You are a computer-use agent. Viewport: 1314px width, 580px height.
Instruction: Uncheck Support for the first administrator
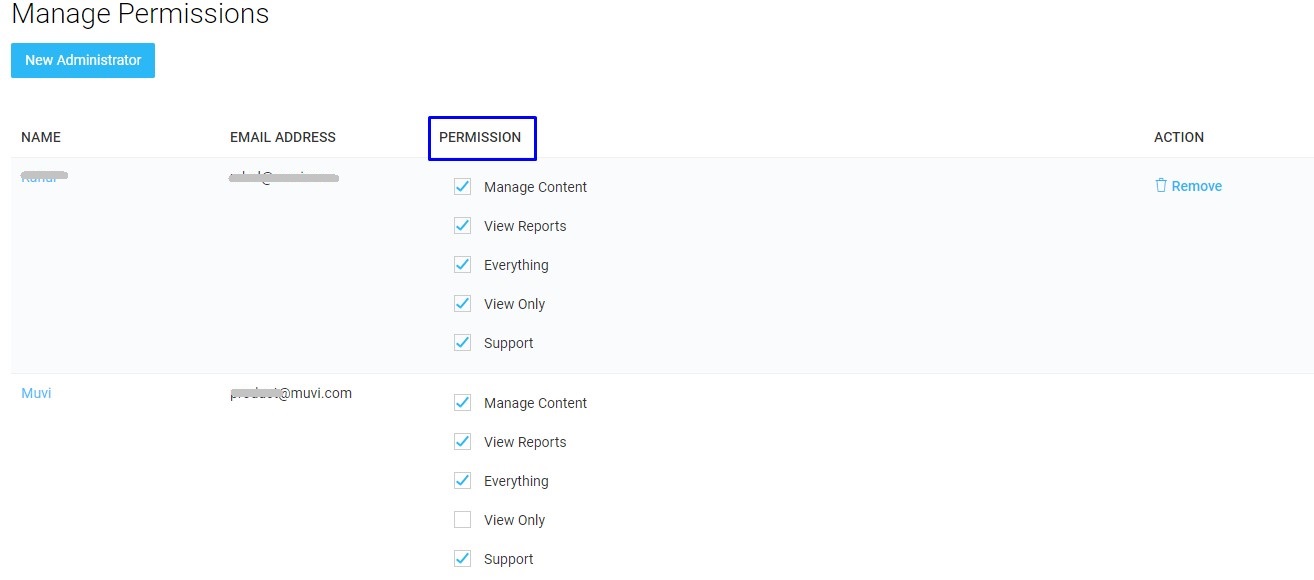click(x=462, y=343)
